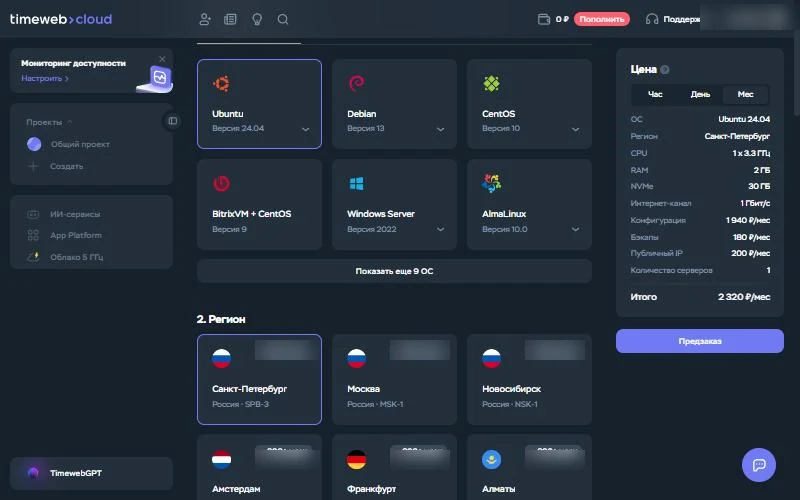Open search with magnifier icon
Image resolution: width=800 pixels, height=500 pixels.
283,19
